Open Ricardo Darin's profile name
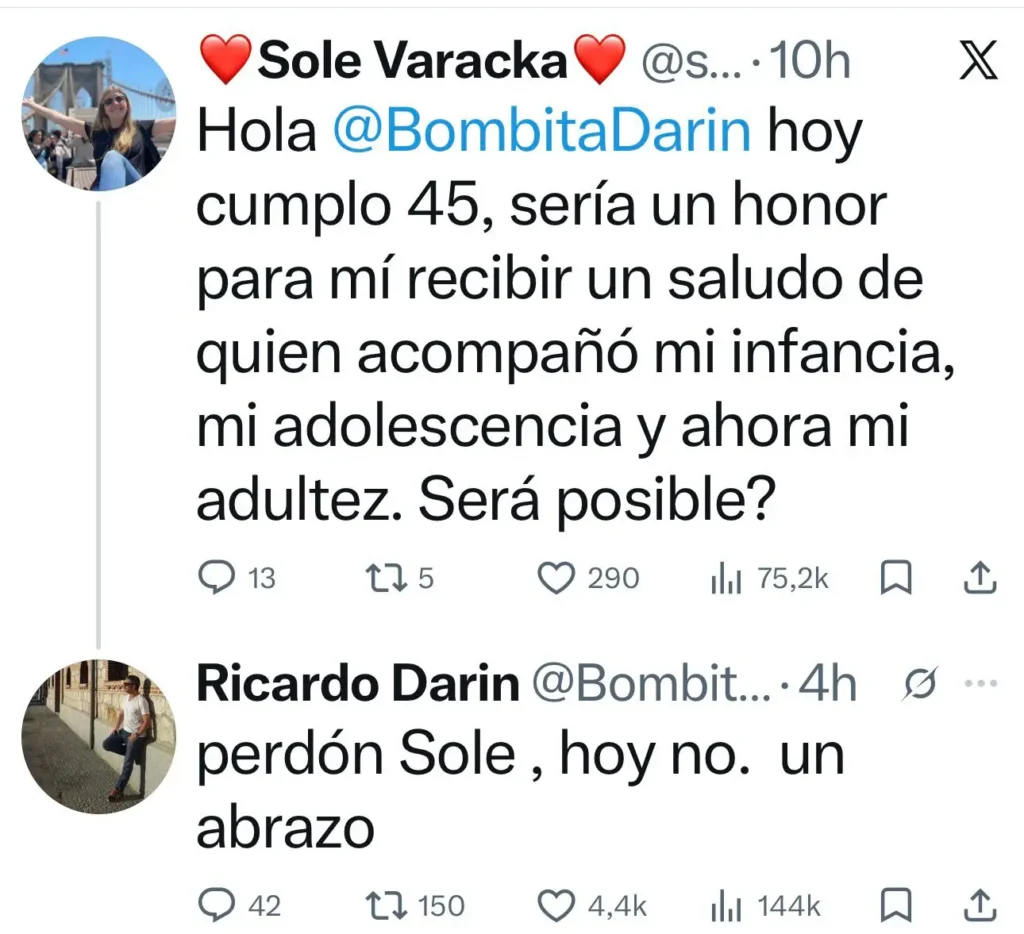Screen dimensions: 1024x934 (358, 685)
